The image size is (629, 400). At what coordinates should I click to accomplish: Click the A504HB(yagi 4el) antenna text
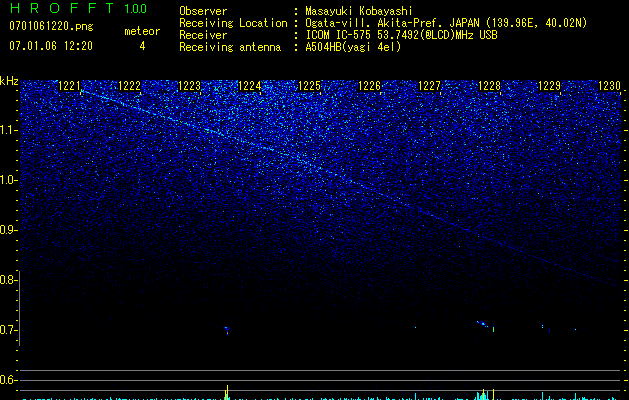click(353, 47)
